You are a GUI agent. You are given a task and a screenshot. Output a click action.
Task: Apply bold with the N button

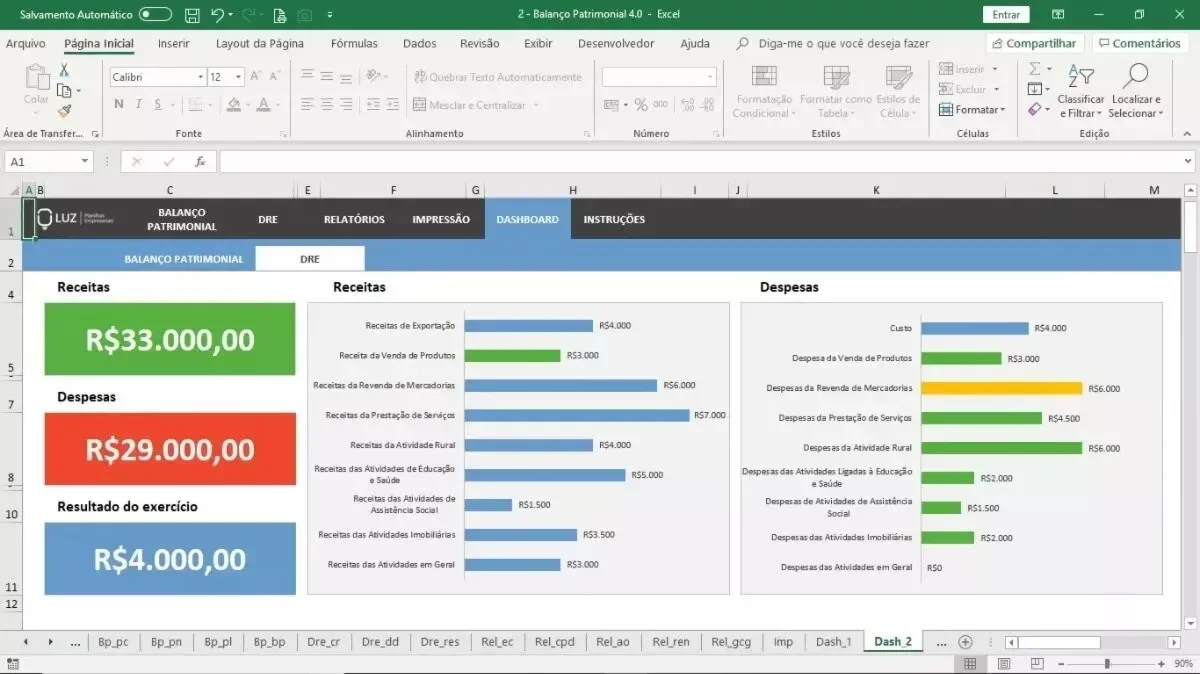point(119,104)
